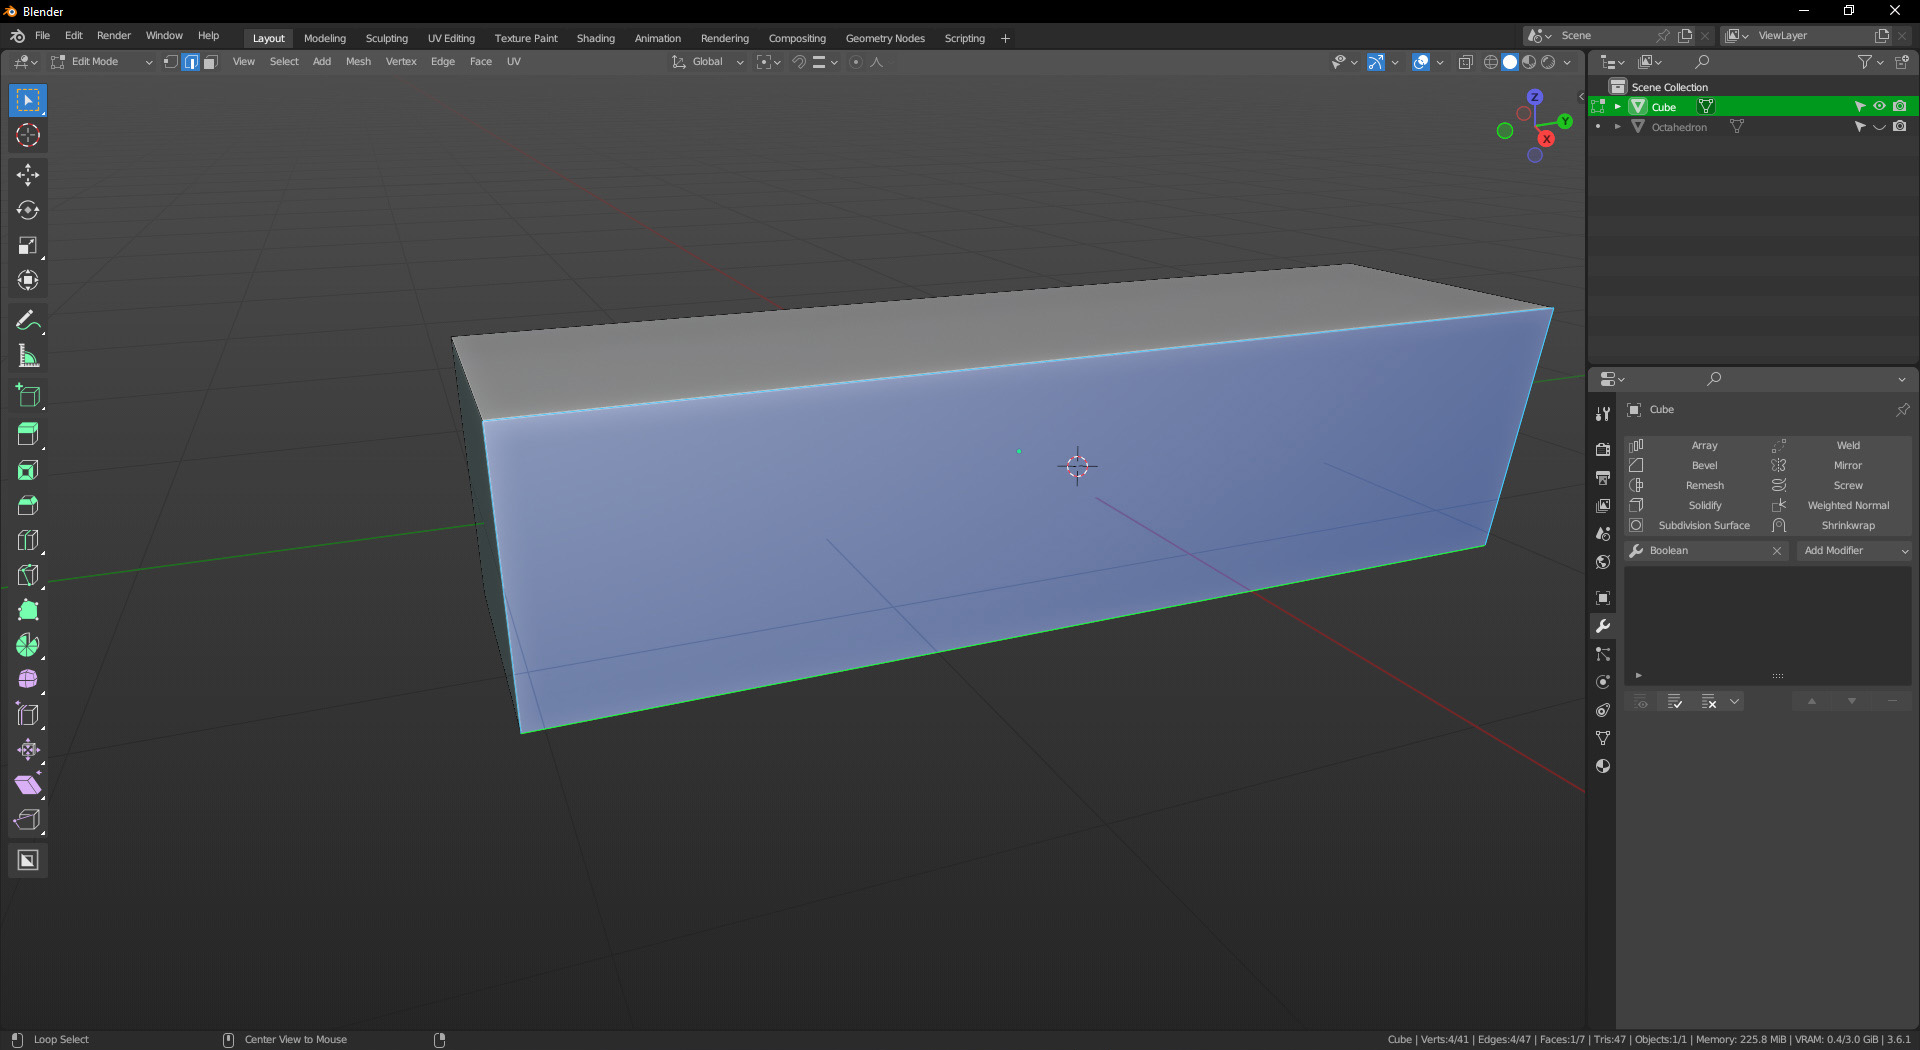Disable Octahedron render camera icon

(x=1899, y=127)
